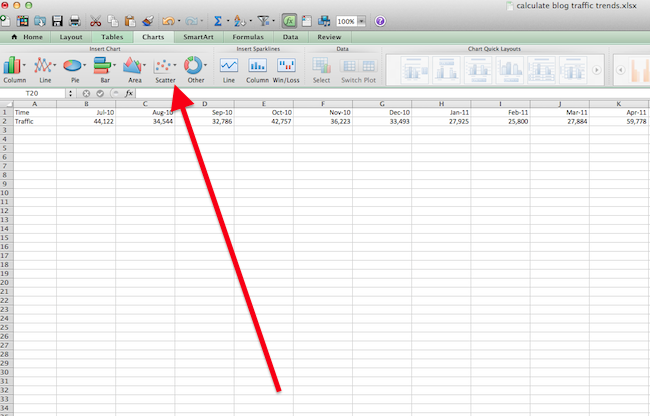Insert a Column chart
The height and width of the screenshot is (416, 650).
[15, 67]
